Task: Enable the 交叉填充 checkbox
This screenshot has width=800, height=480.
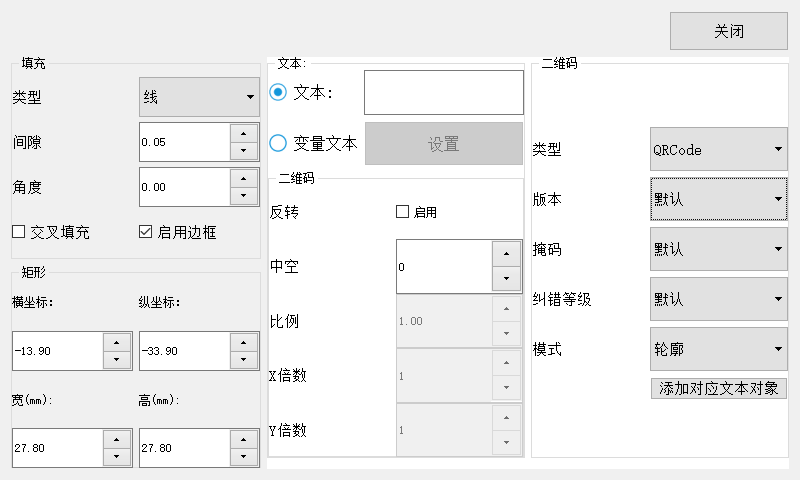Action: (19, 232)
